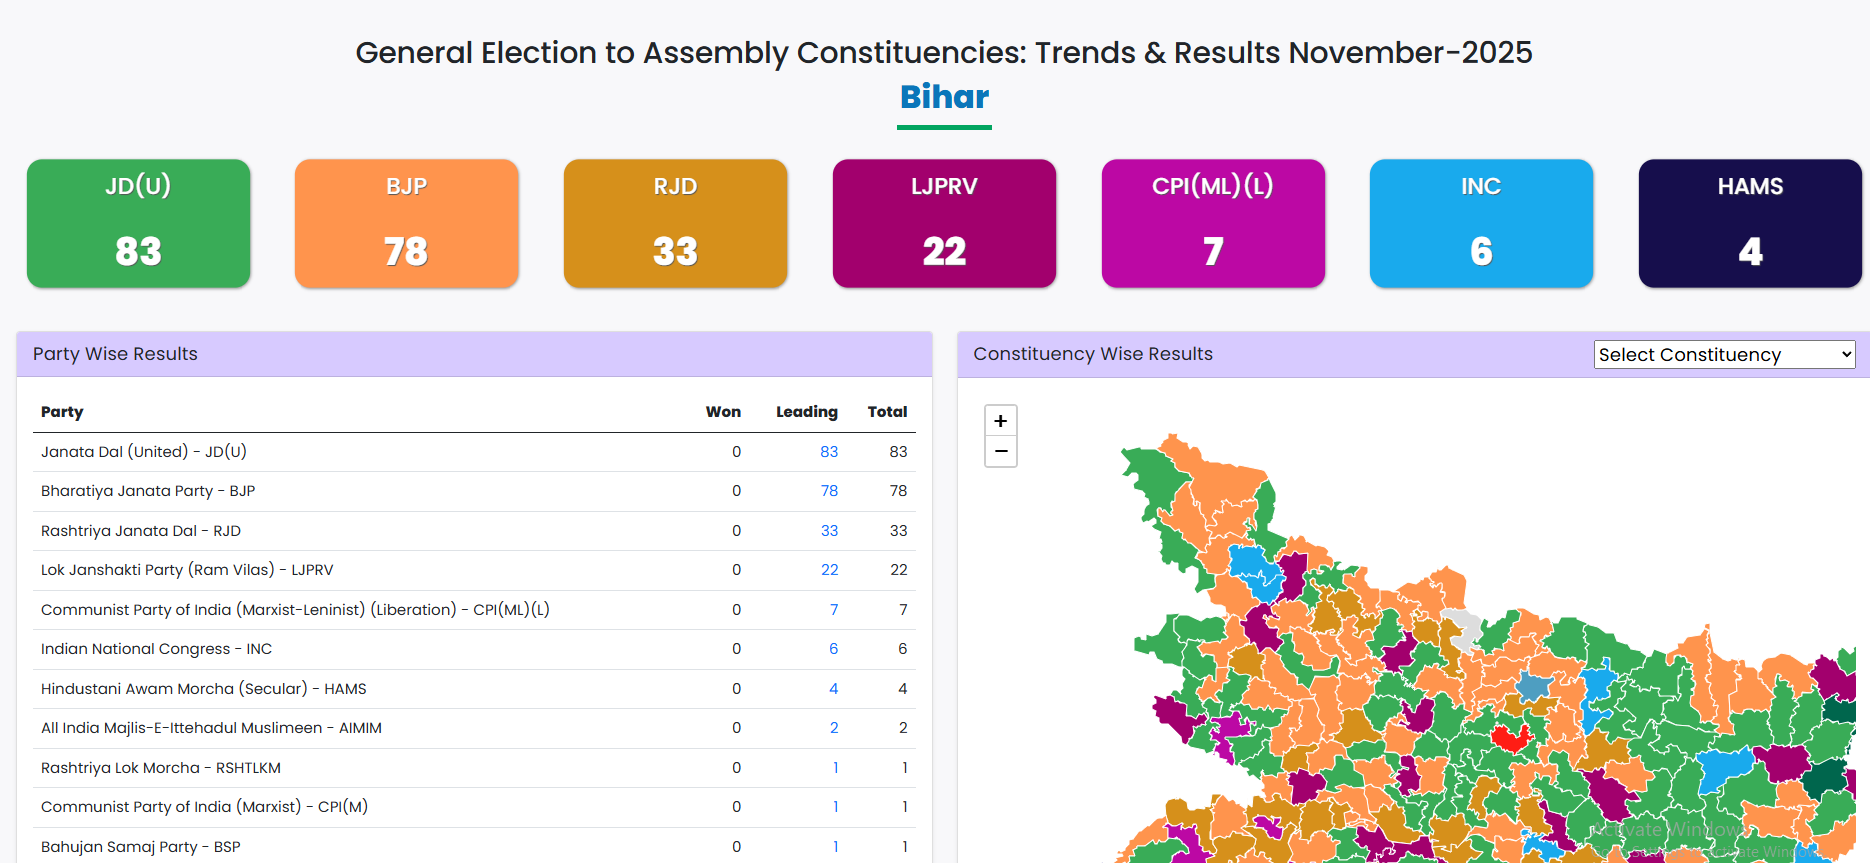The height and width of the screenshot is (863, 1870).
Task: Select the INC 6 party card
Action: point(1481,224)
